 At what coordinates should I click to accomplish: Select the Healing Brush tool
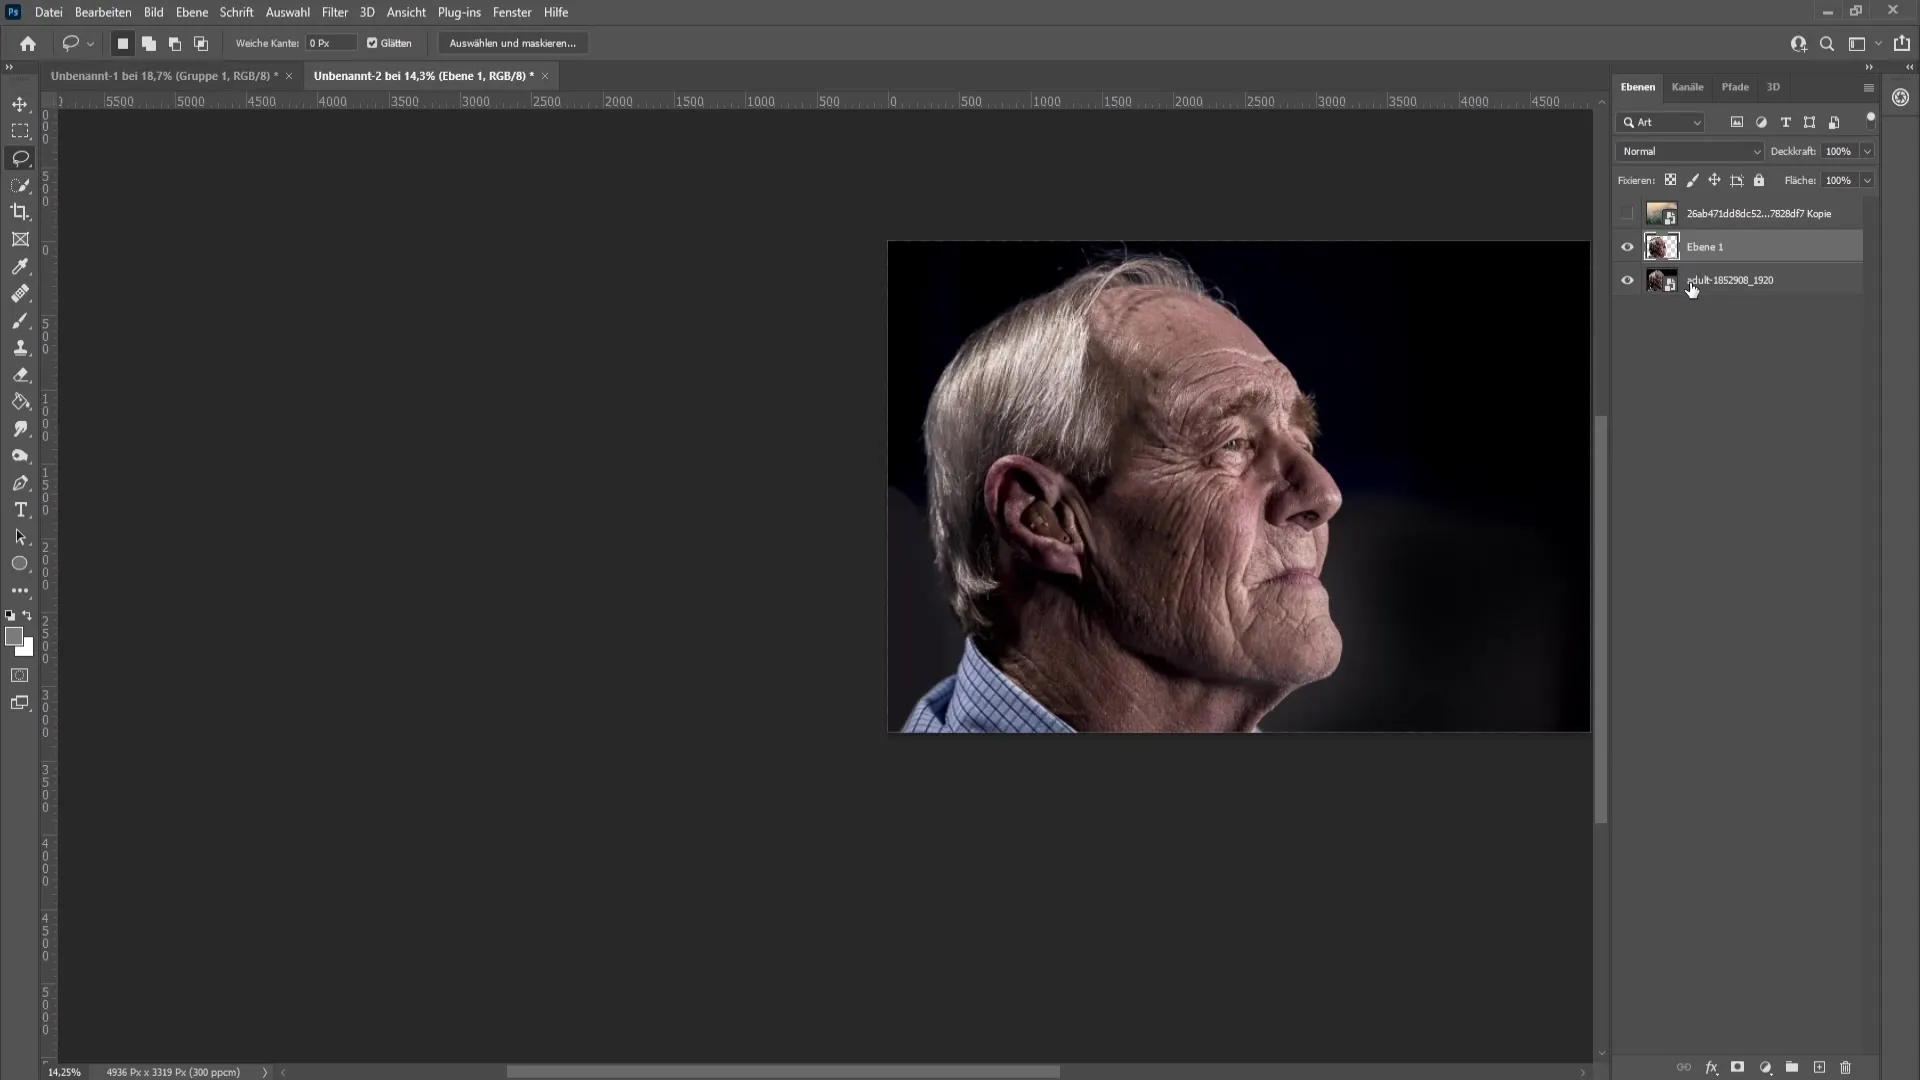pos(20,293)
